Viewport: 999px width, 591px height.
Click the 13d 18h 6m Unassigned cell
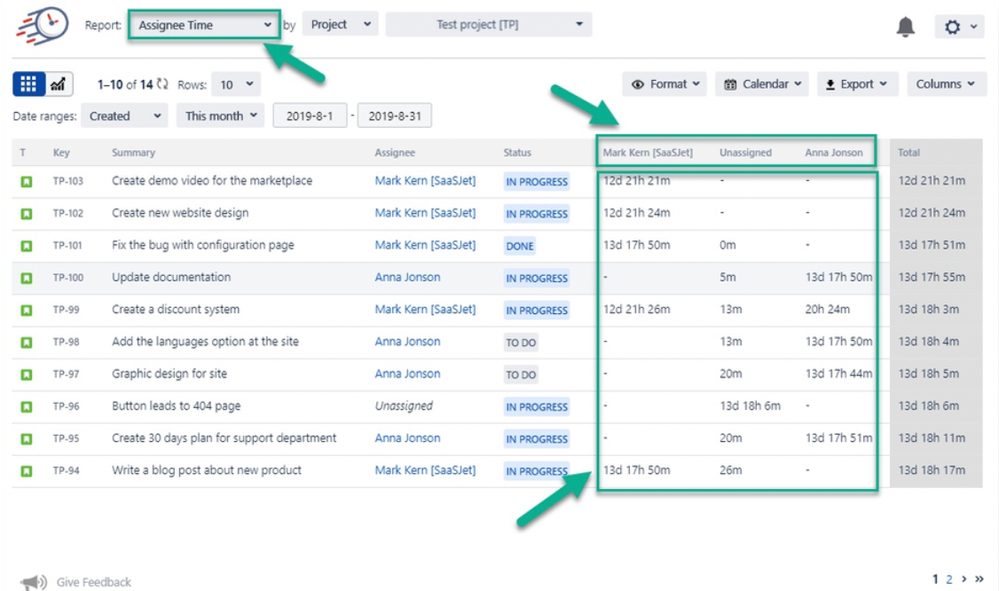(750, 406)
